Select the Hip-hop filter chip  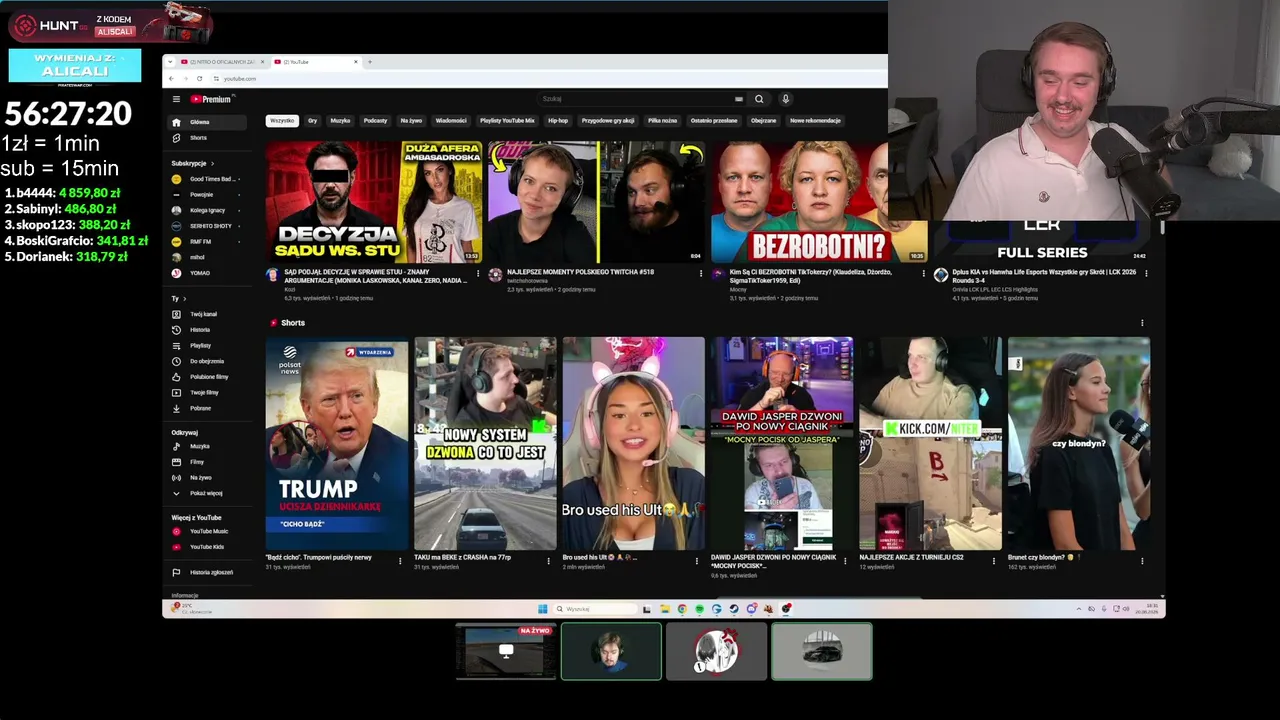coord(558,121)
